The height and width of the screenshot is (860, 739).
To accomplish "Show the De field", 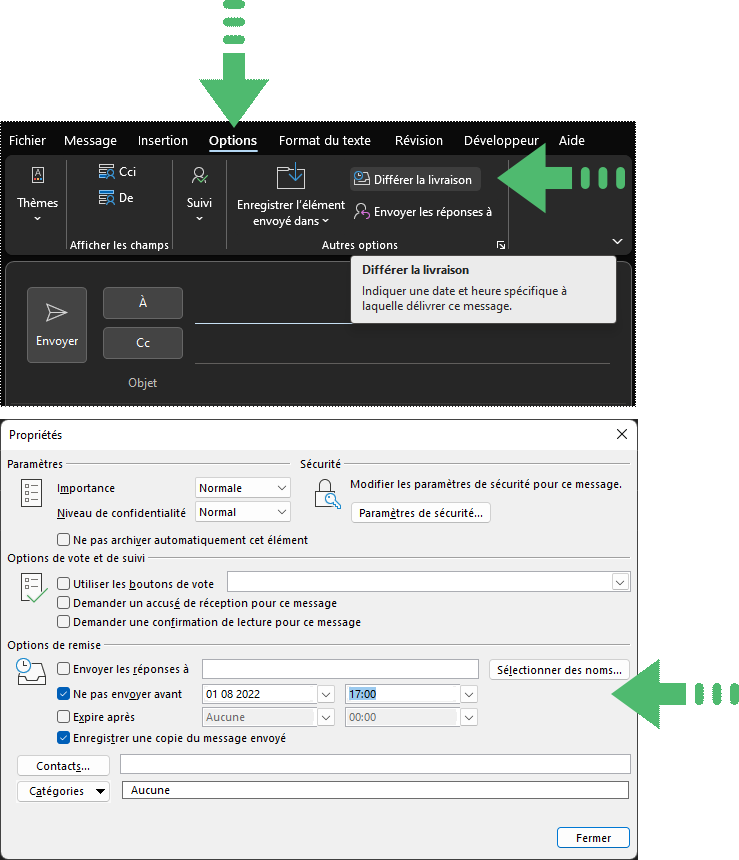I will click(116, 197).
